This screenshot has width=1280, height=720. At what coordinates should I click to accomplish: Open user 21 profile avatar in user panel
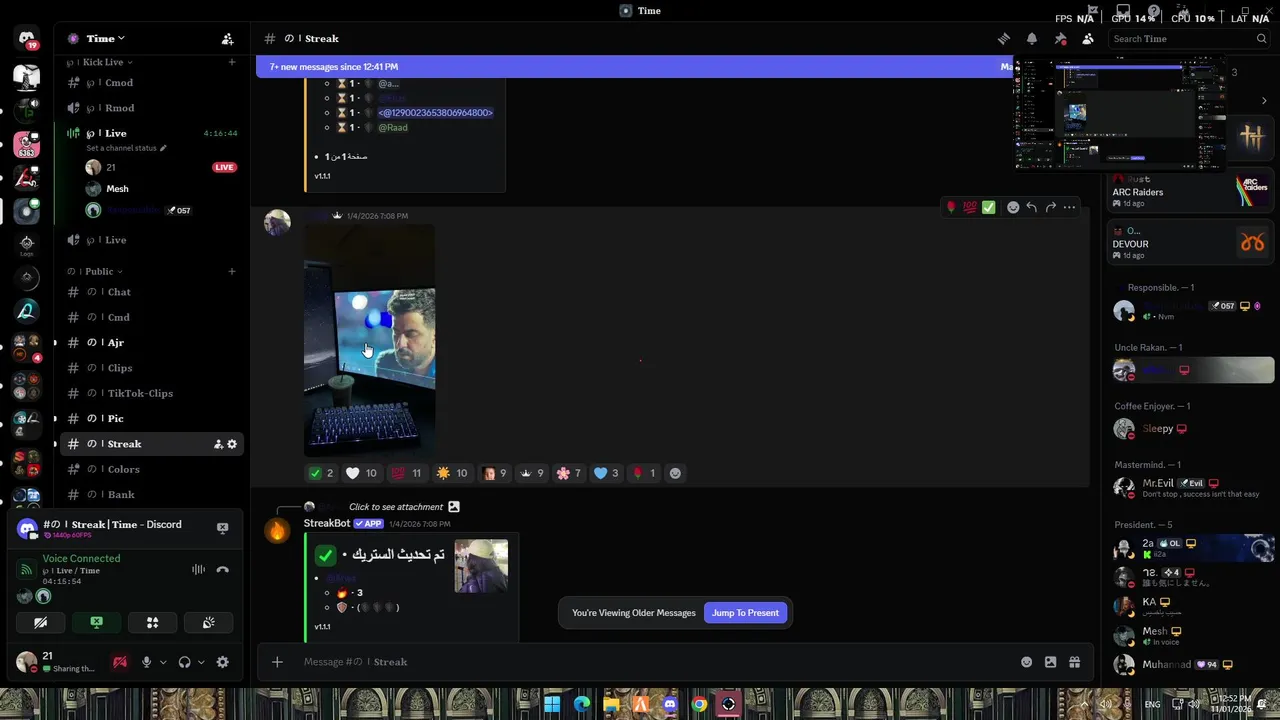tap(27, 661)
